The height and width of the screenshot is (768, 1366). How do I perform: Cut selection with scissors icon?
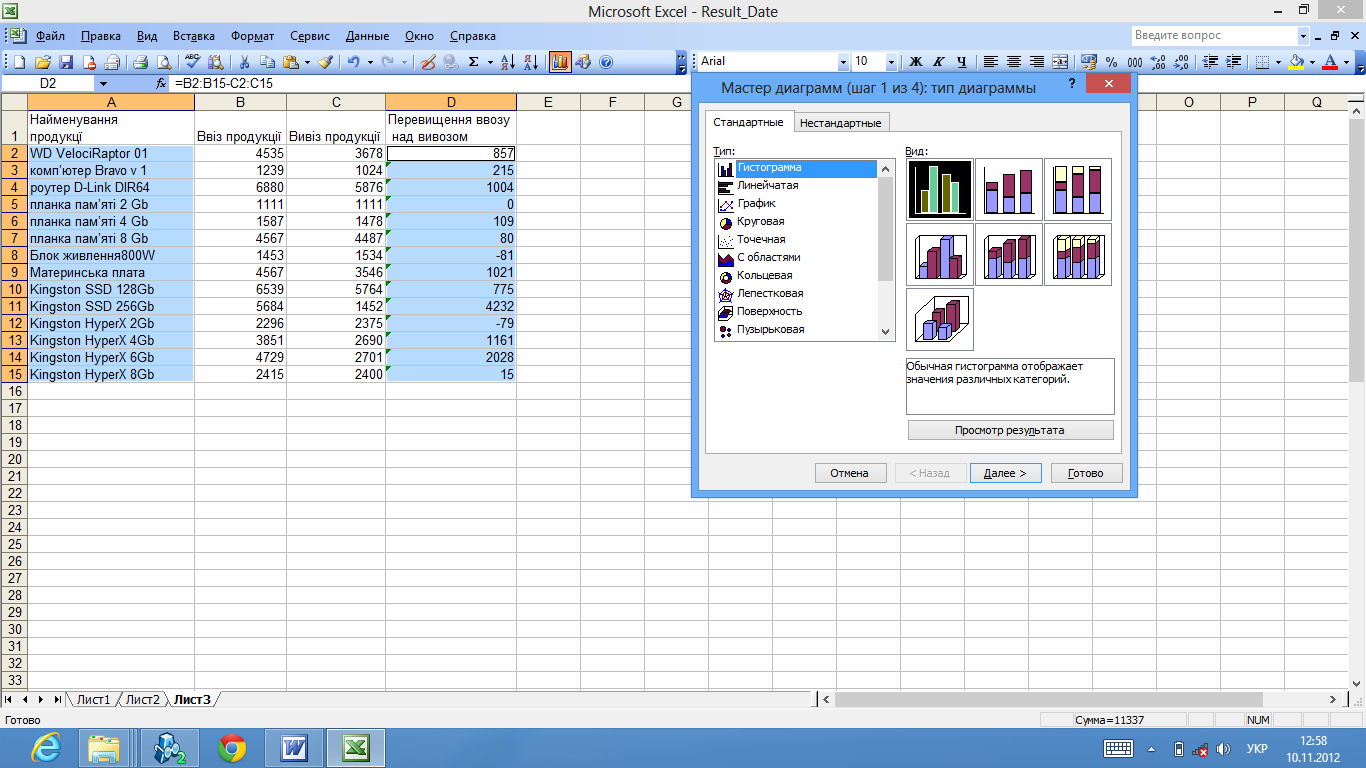[x=244, y=62]
